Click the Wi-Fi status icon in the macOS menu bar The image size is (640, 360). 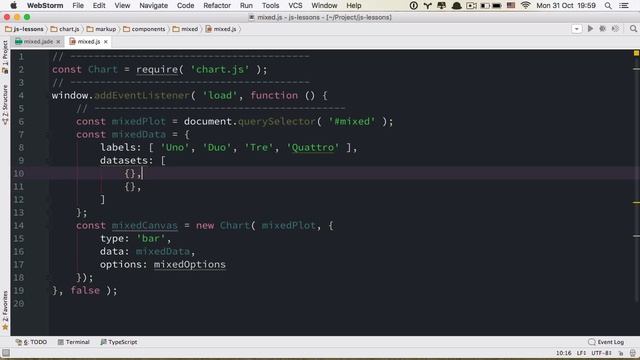(x=525, y=5)
